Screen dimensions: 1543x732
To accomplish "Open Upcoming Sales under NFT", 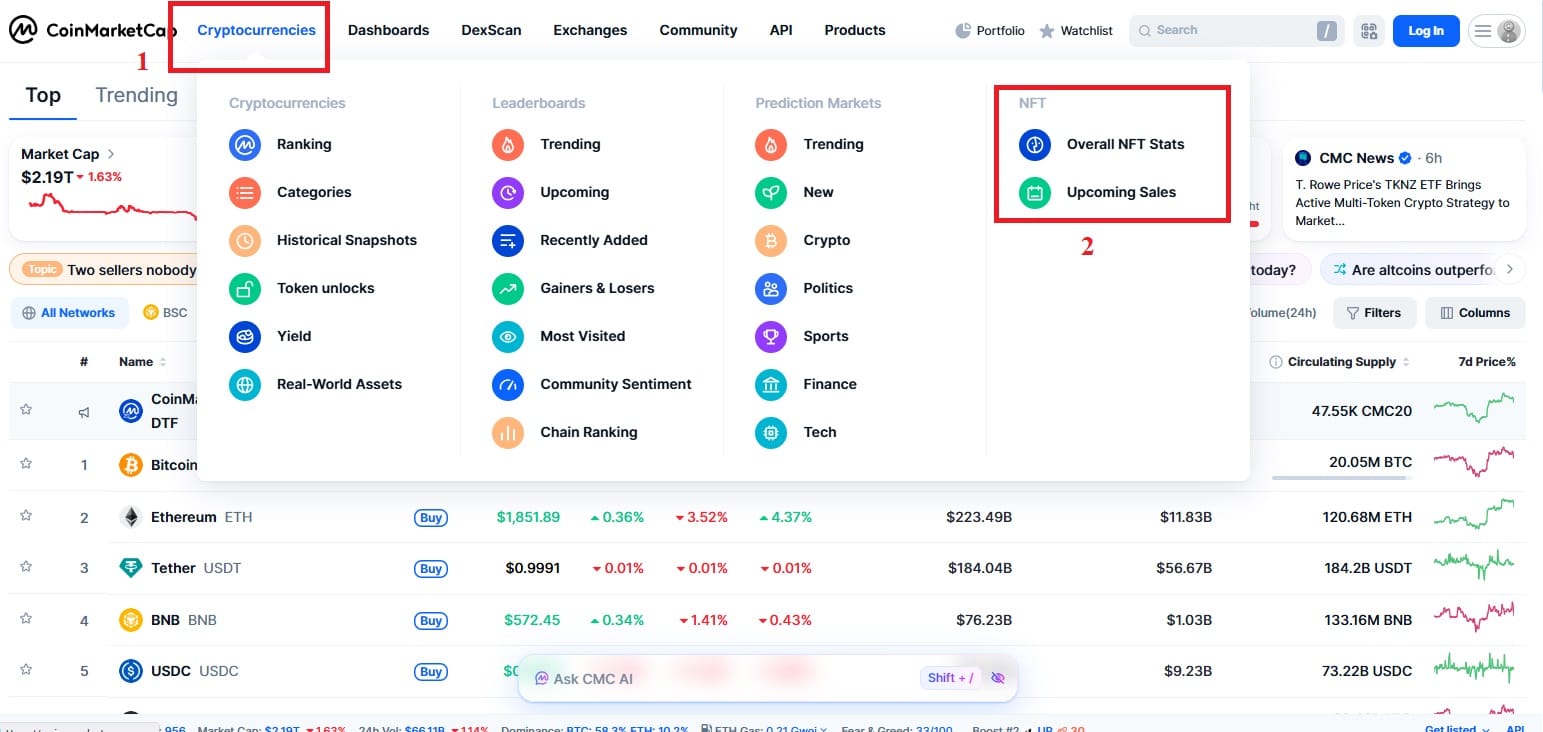I will 1098,192.
